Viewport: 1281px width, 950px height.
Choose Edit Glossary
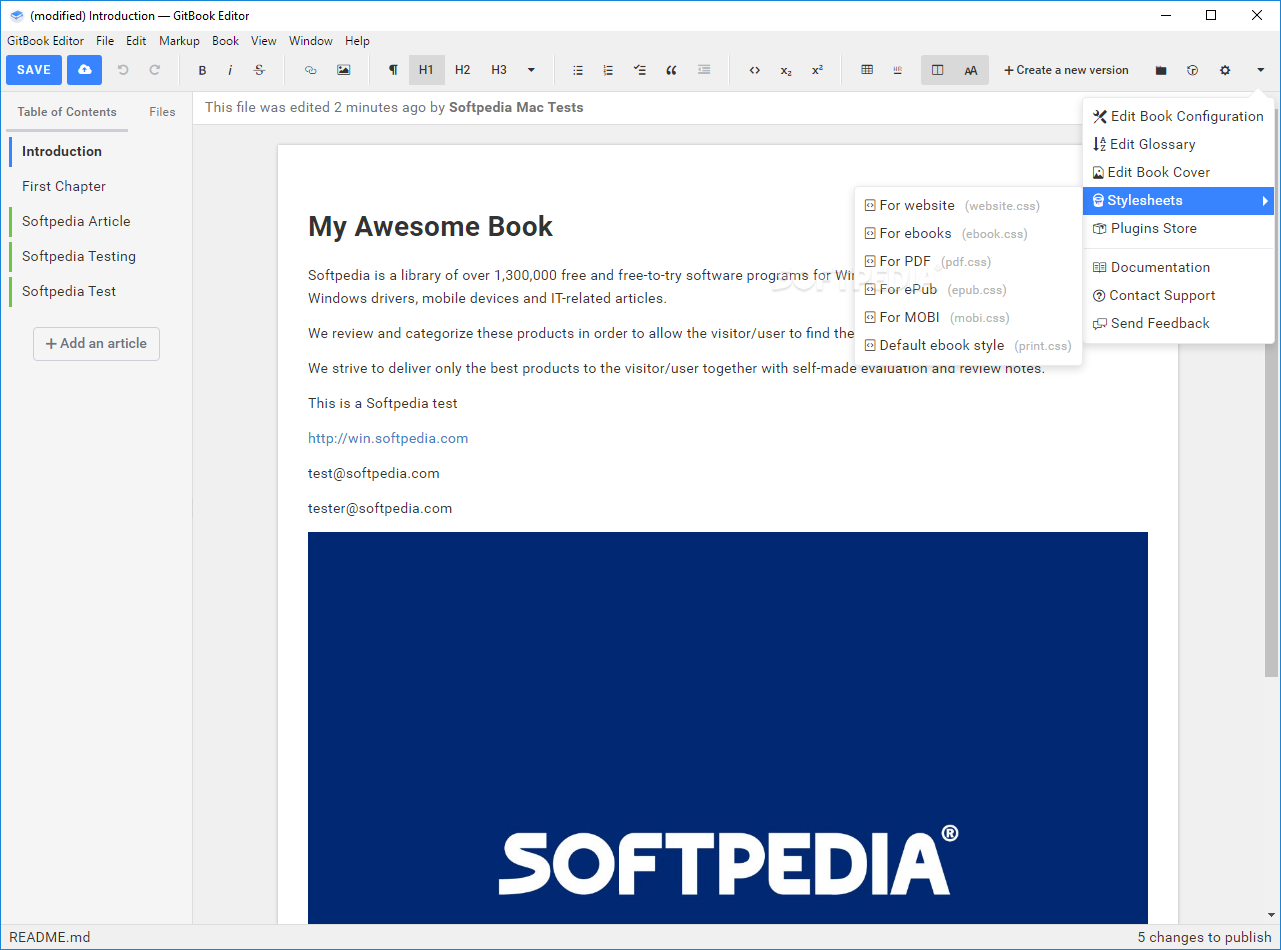click(1178, 144)
